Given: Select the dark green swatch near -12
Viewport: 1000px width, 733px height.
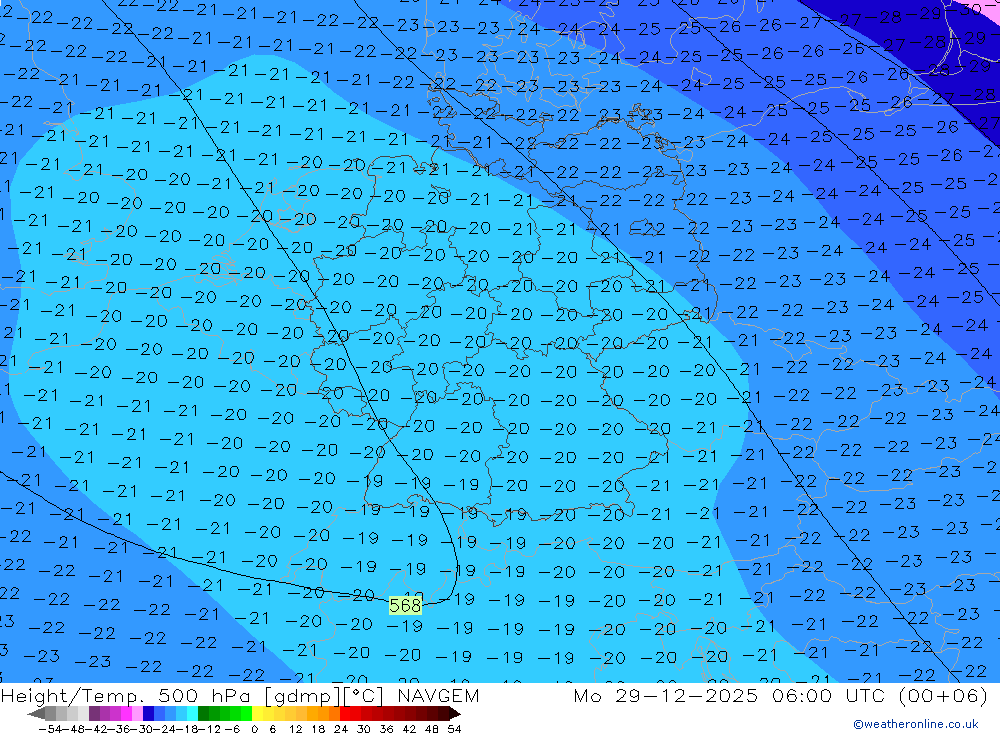Looking at the screenshot, I should coord(204,714).
